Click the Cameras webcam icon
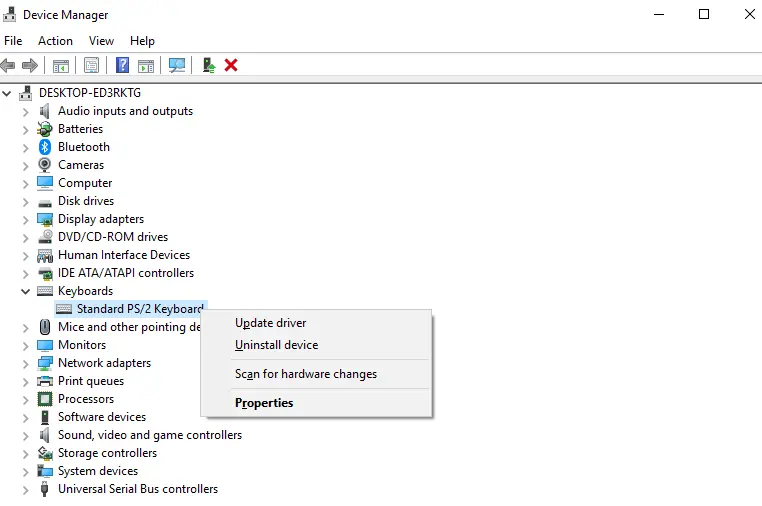 [45, 165]
